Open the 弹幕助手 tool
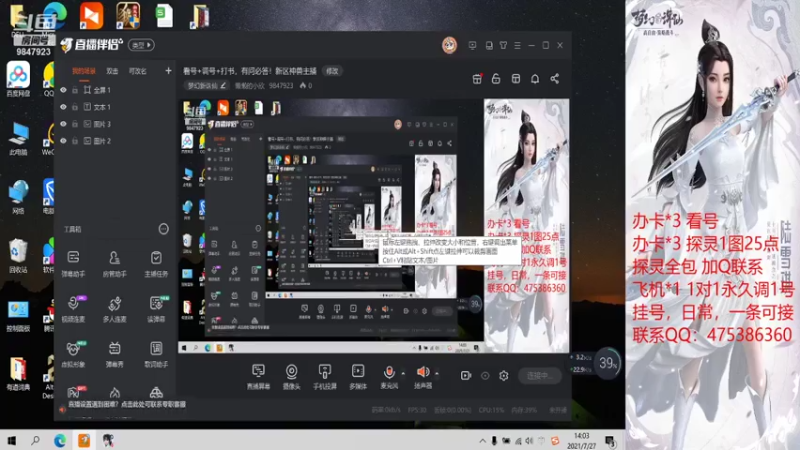This screenshot has width=800, height=450. point(73,263)
